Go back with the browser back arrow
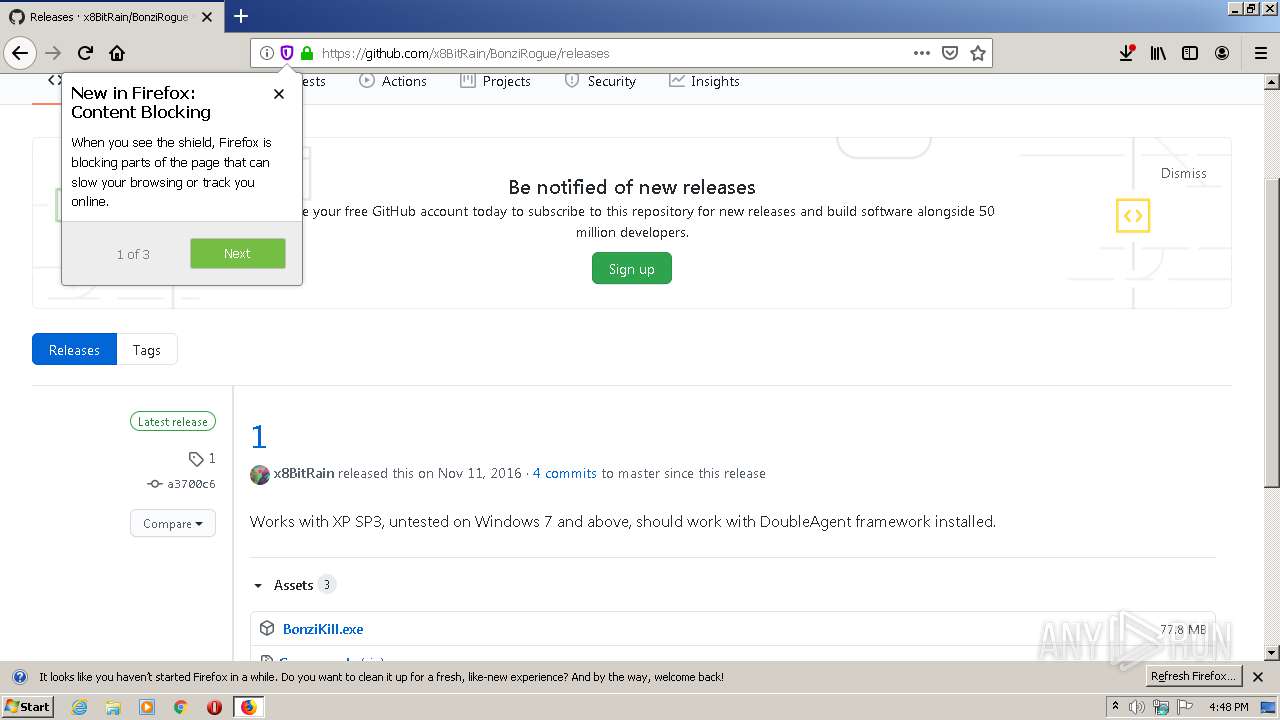Image resolution: width=1280 pixels, height=720 pixels. point(20,53)
